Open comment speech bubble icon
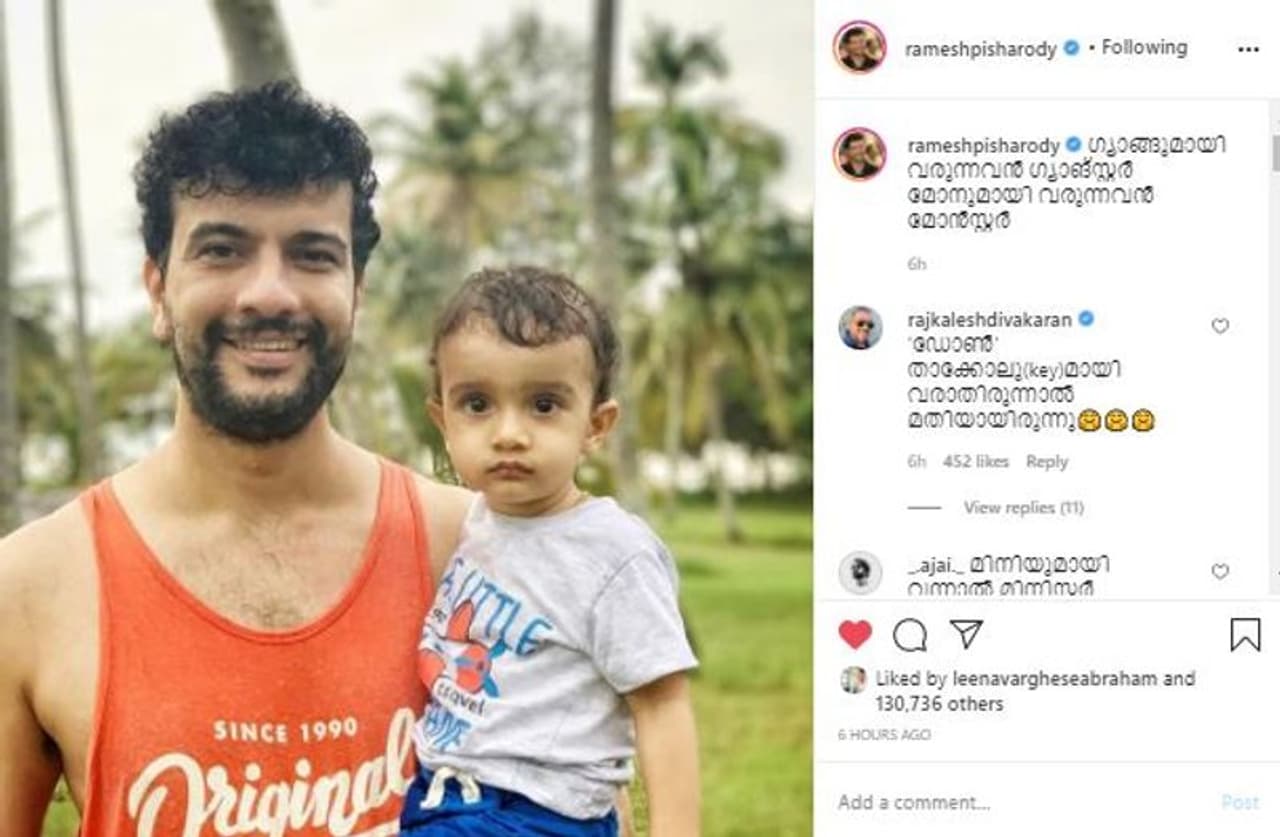 tap(910, 635)
